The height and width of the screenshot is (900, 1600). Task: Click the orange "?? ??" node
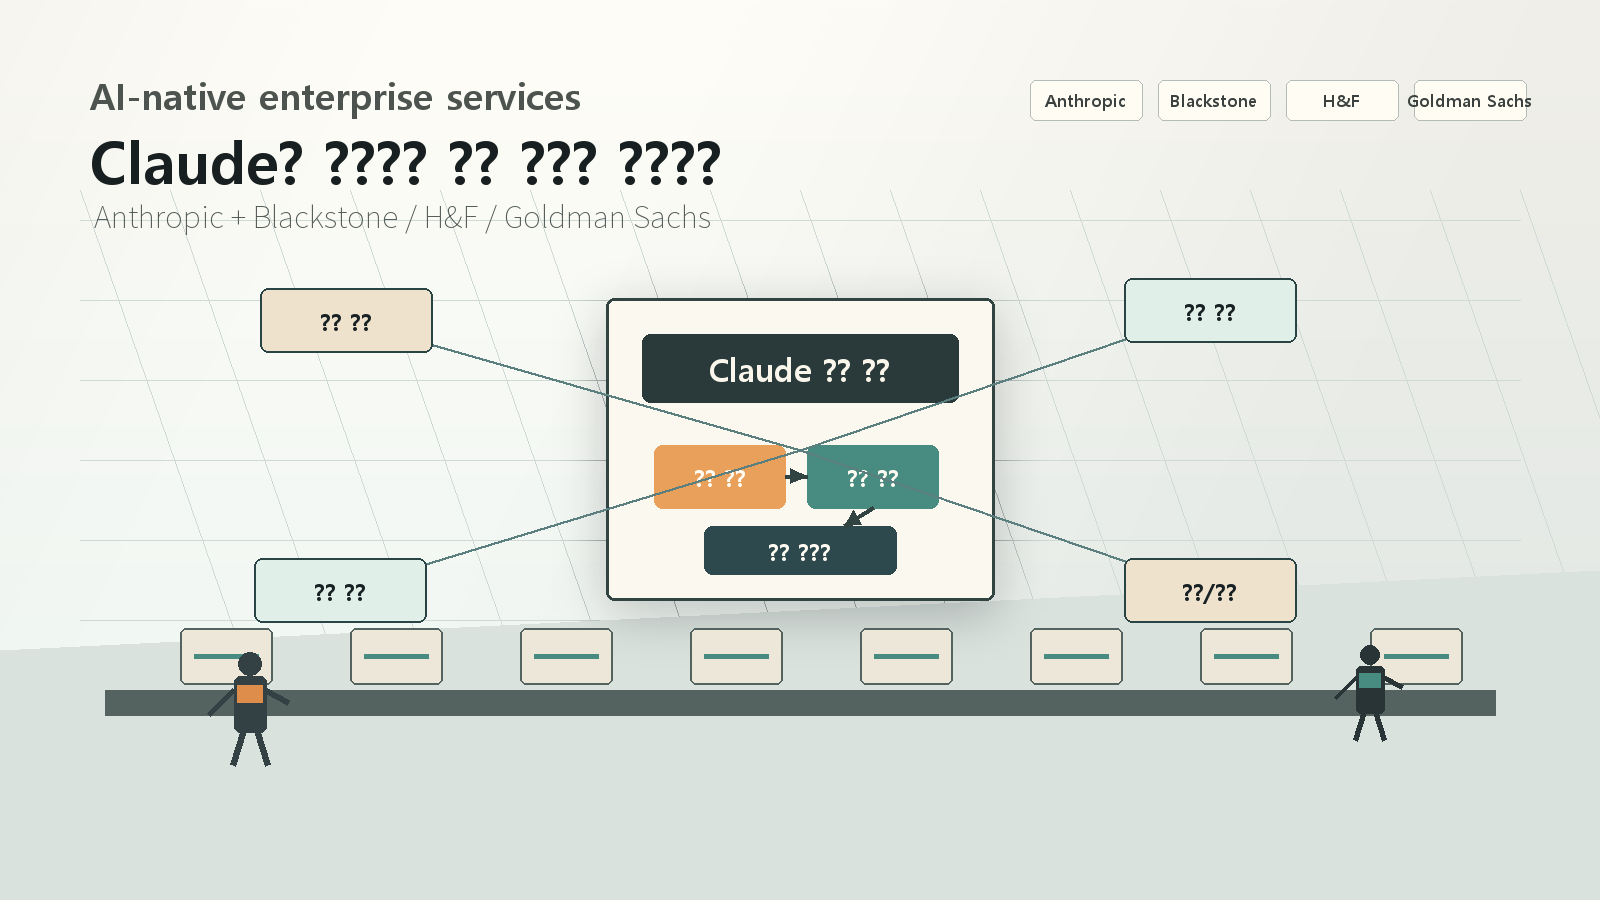coord(720,477)
